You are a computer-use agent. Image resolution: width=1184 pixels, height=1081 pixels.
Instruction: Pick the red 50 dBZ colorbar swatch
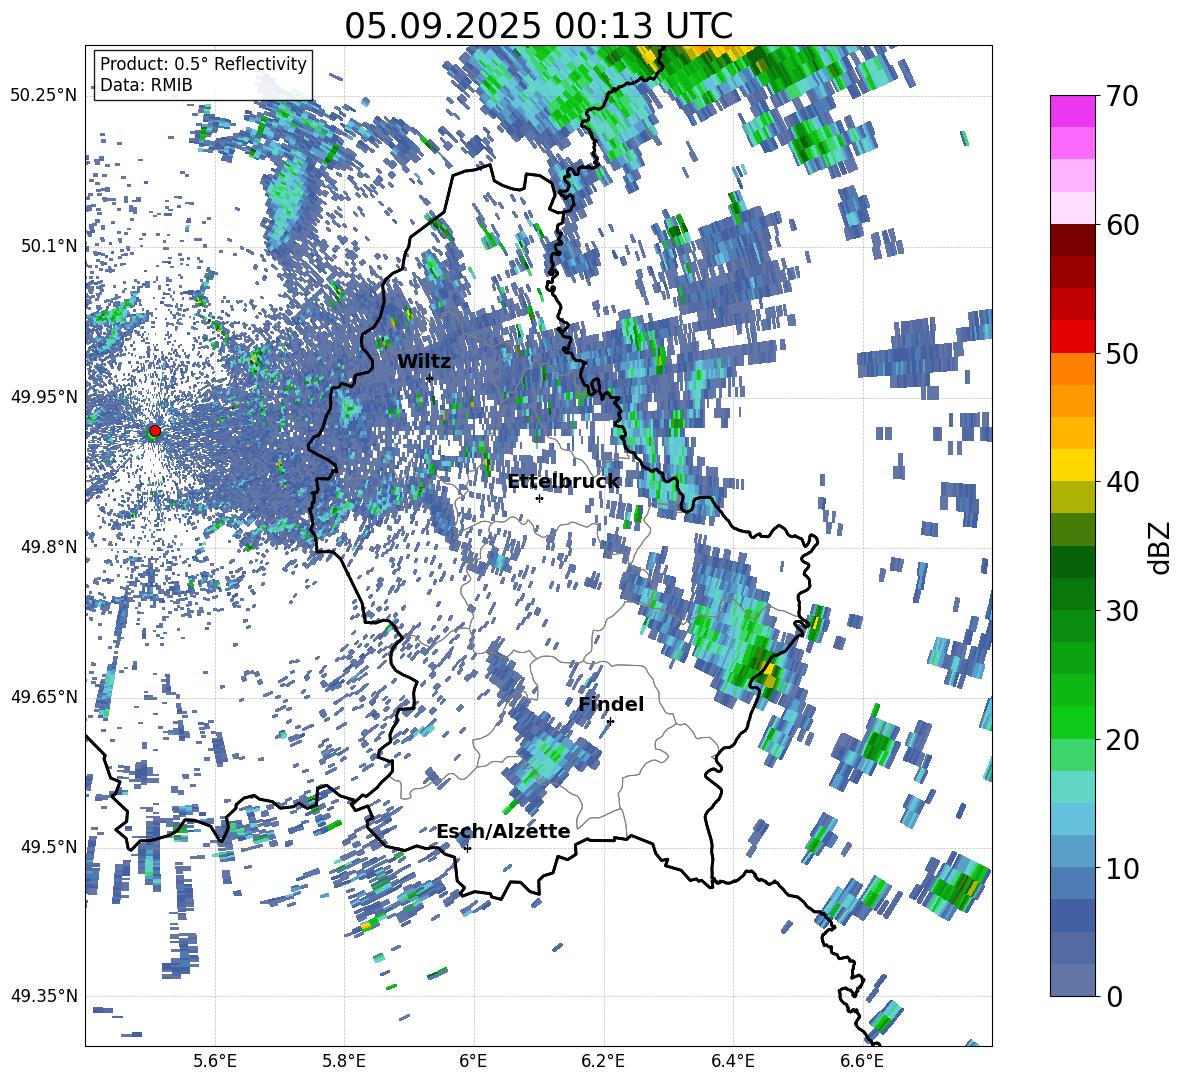pyautogui.click(x=1072, y=337)
